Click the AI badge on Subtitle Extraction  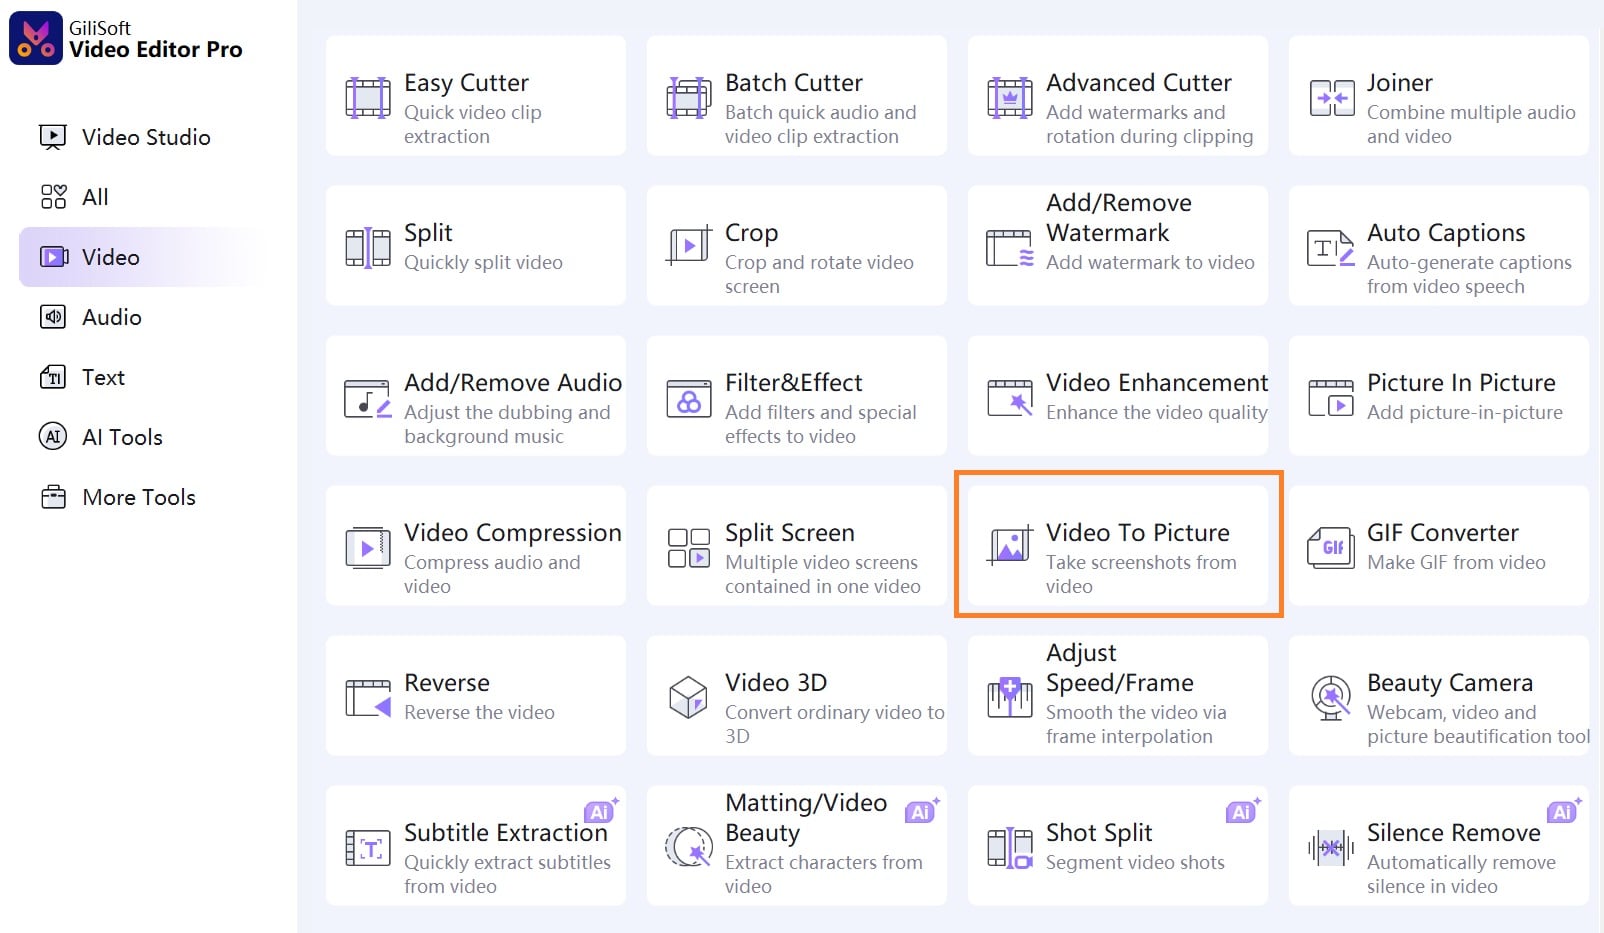[x=601, y=810]
